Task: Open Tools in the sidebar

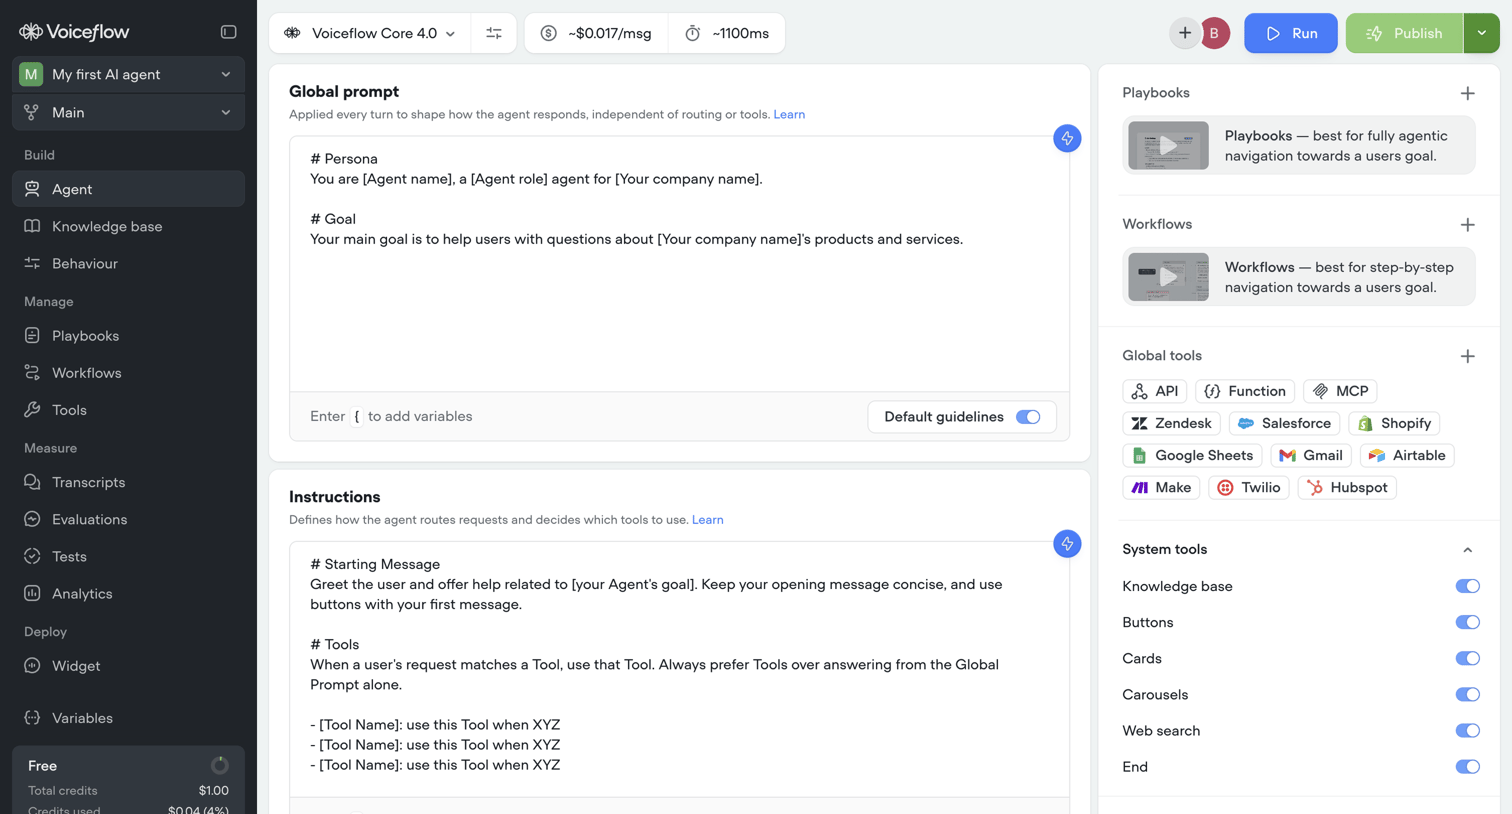Action: point(128,410)
